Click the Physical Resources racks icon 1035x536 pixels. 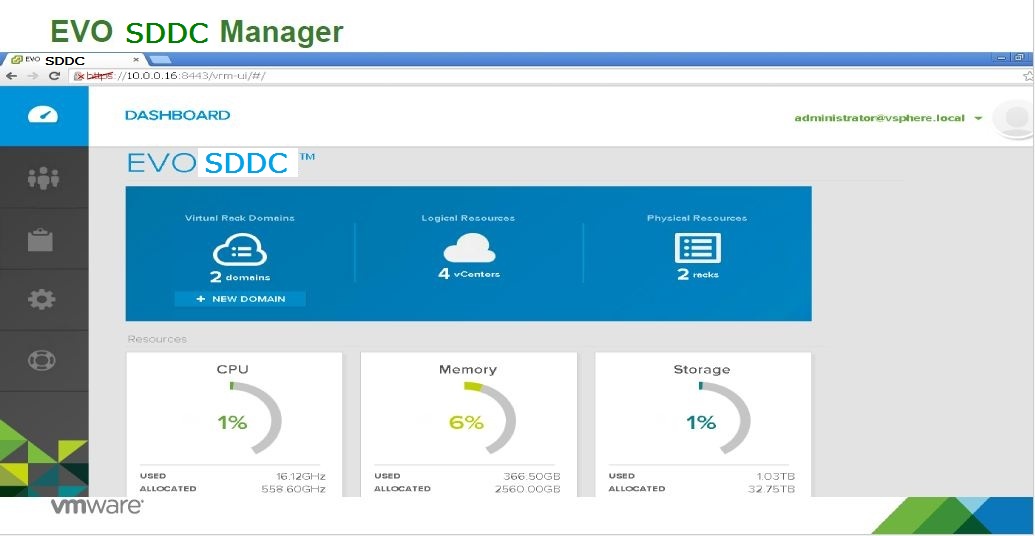coord(697,248)
